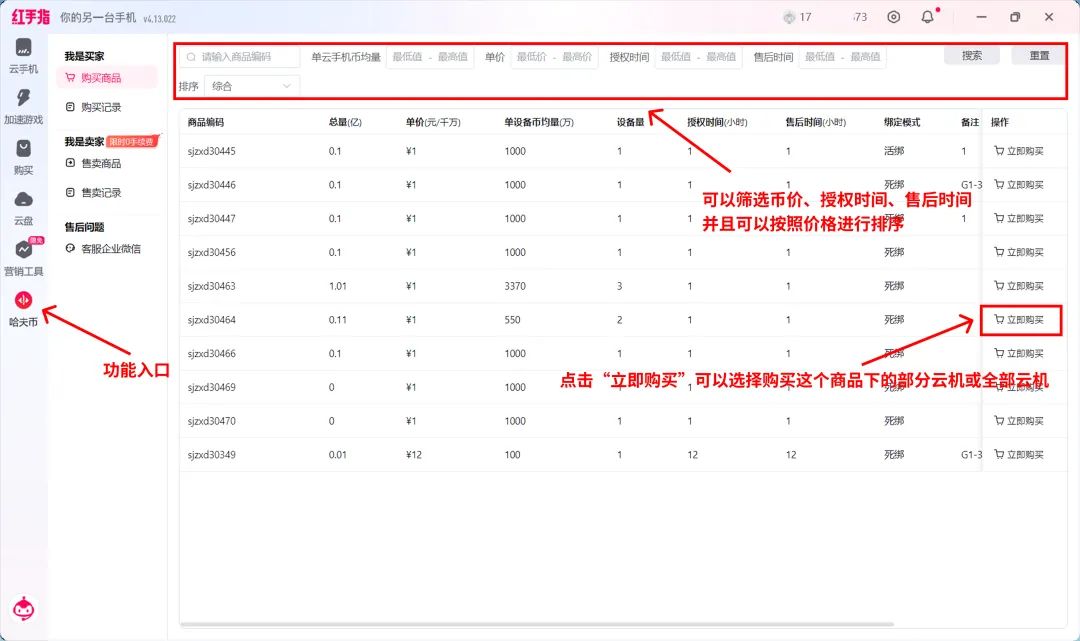The width and height of the screenshot is (1080, 641).
Task: Click 单价 最低价 field
Action: (x=531, y=56)
